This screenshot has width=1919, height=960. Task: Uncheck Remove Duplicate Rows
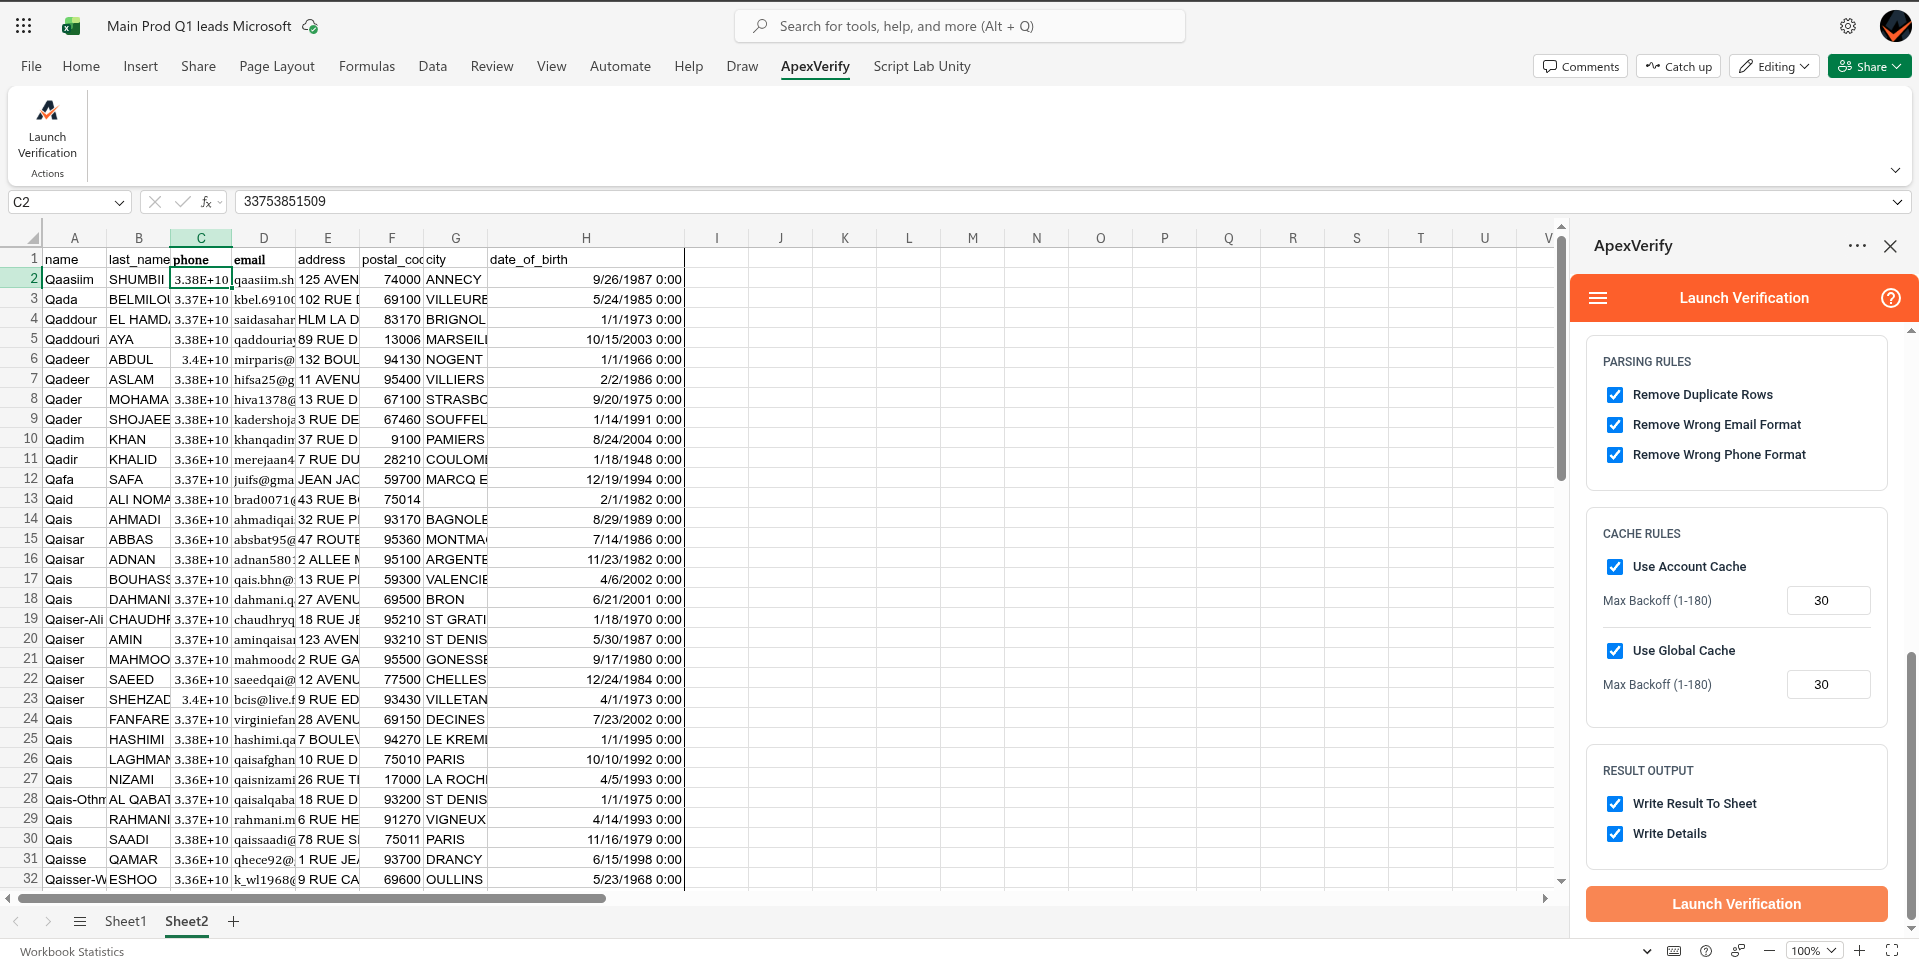click(x=1614, y=395)
